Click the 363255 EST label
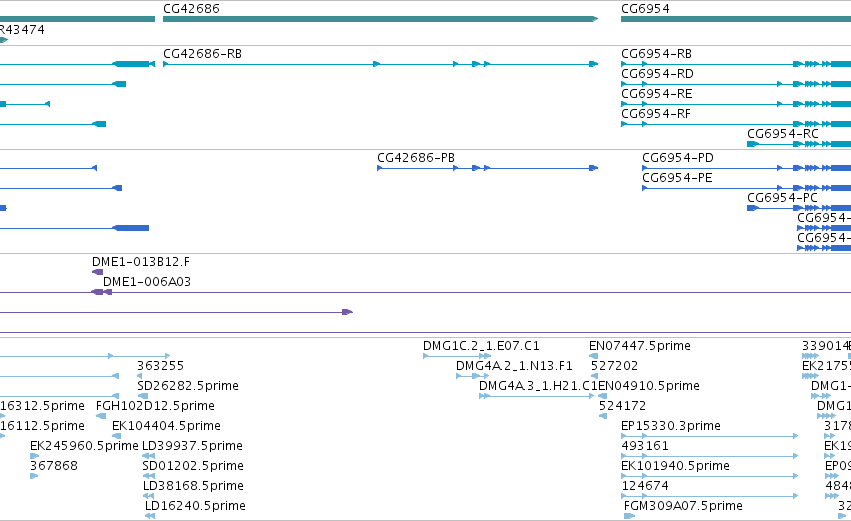 (161, 366)
